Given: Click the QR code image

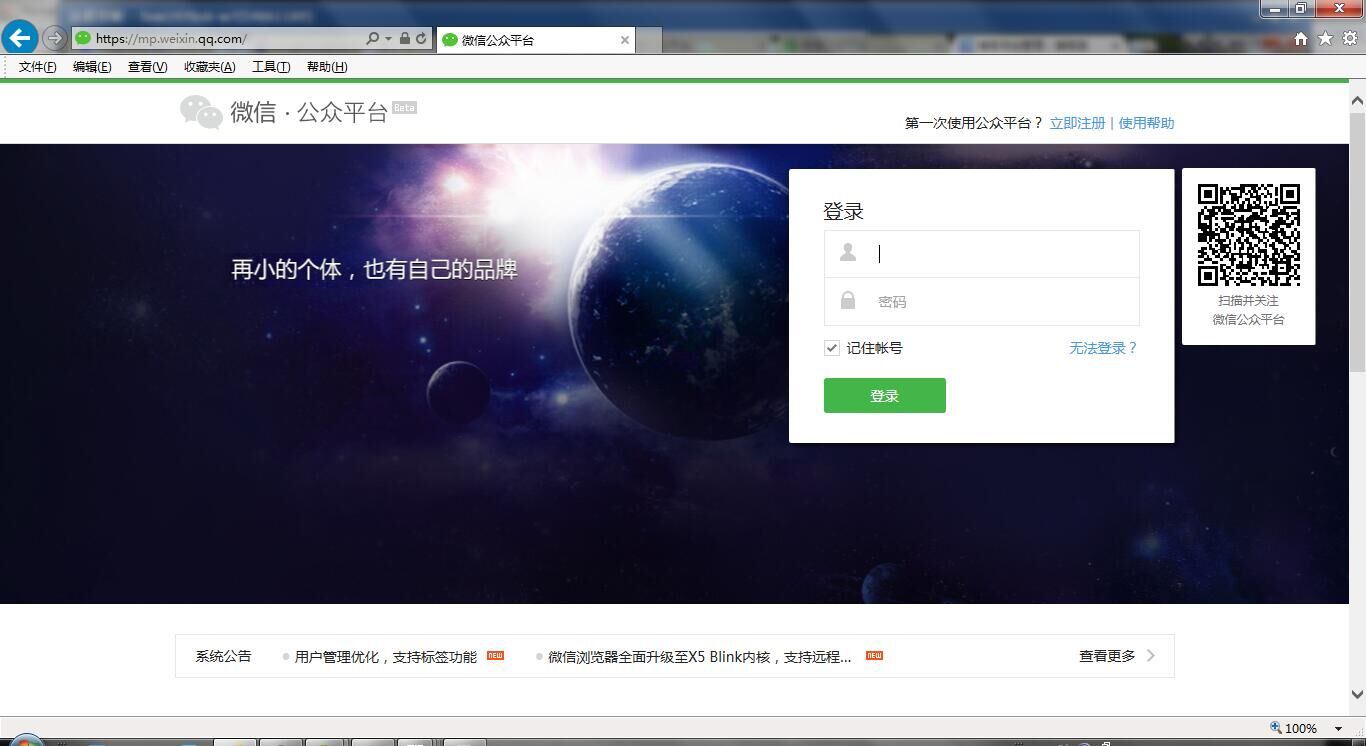Looking at the screenshot, I should pos(1249,235).
